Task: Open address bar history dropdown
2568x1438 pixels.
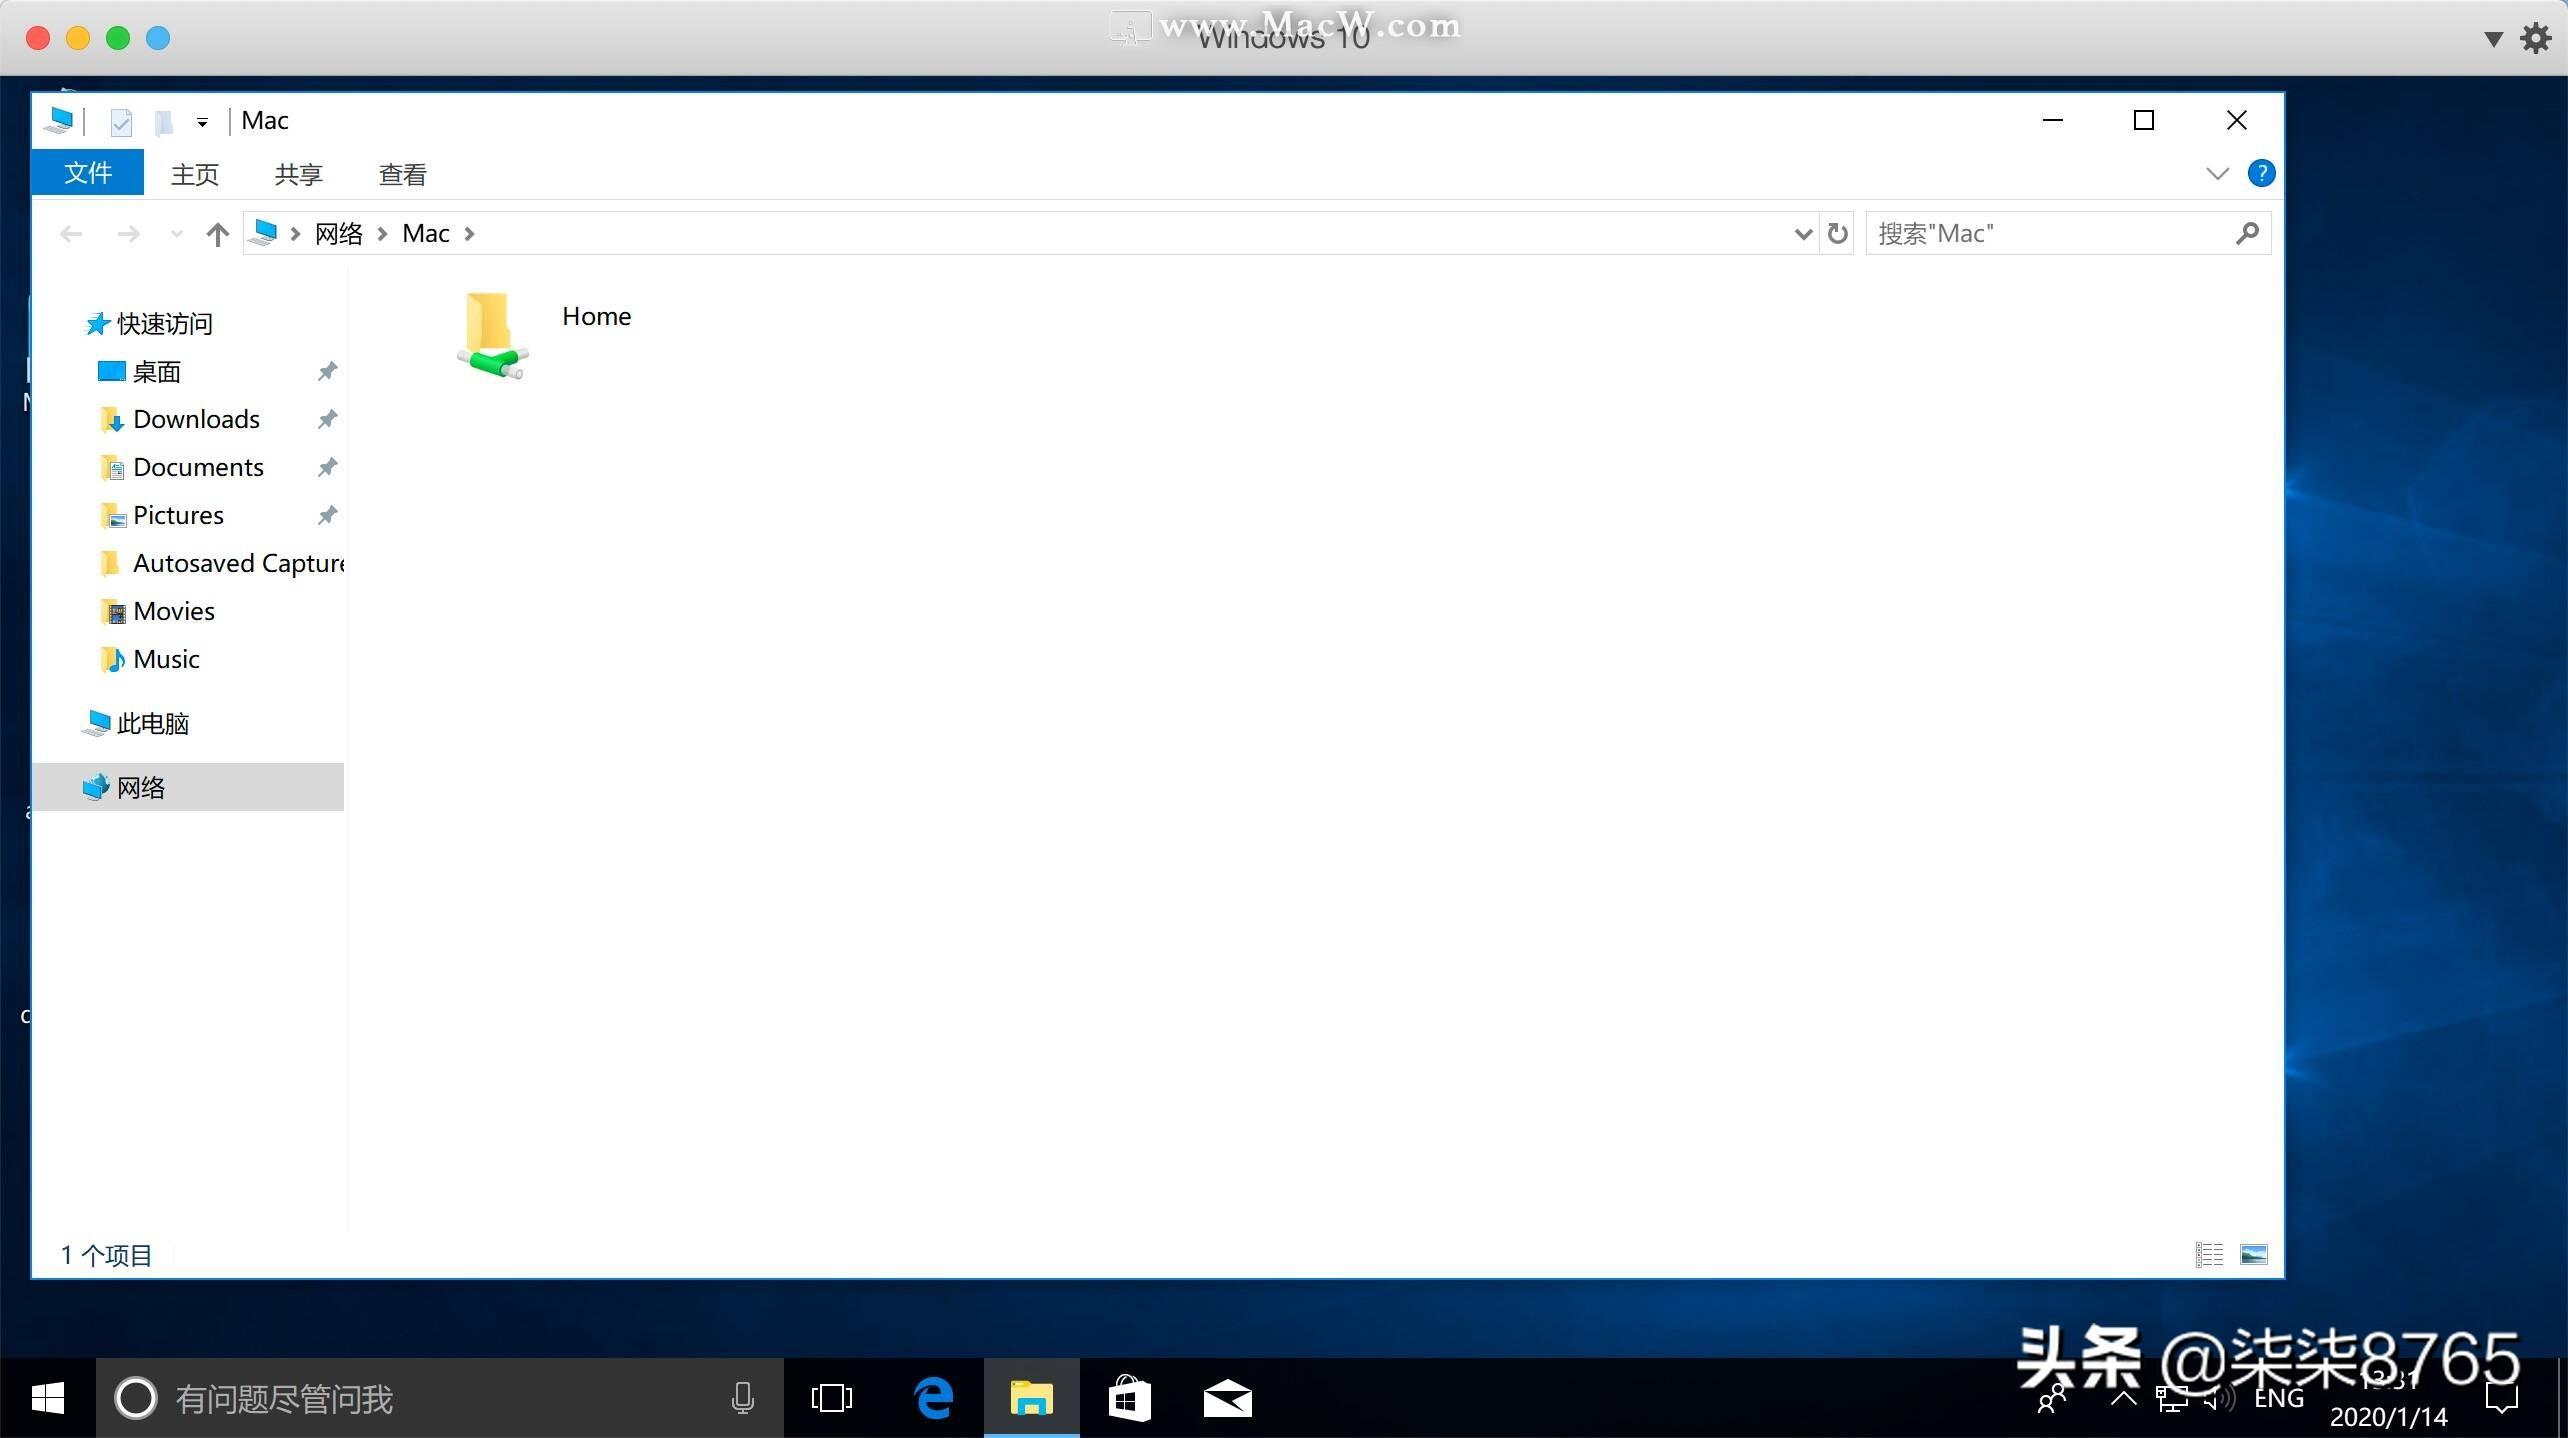Action: [1802, 234]
